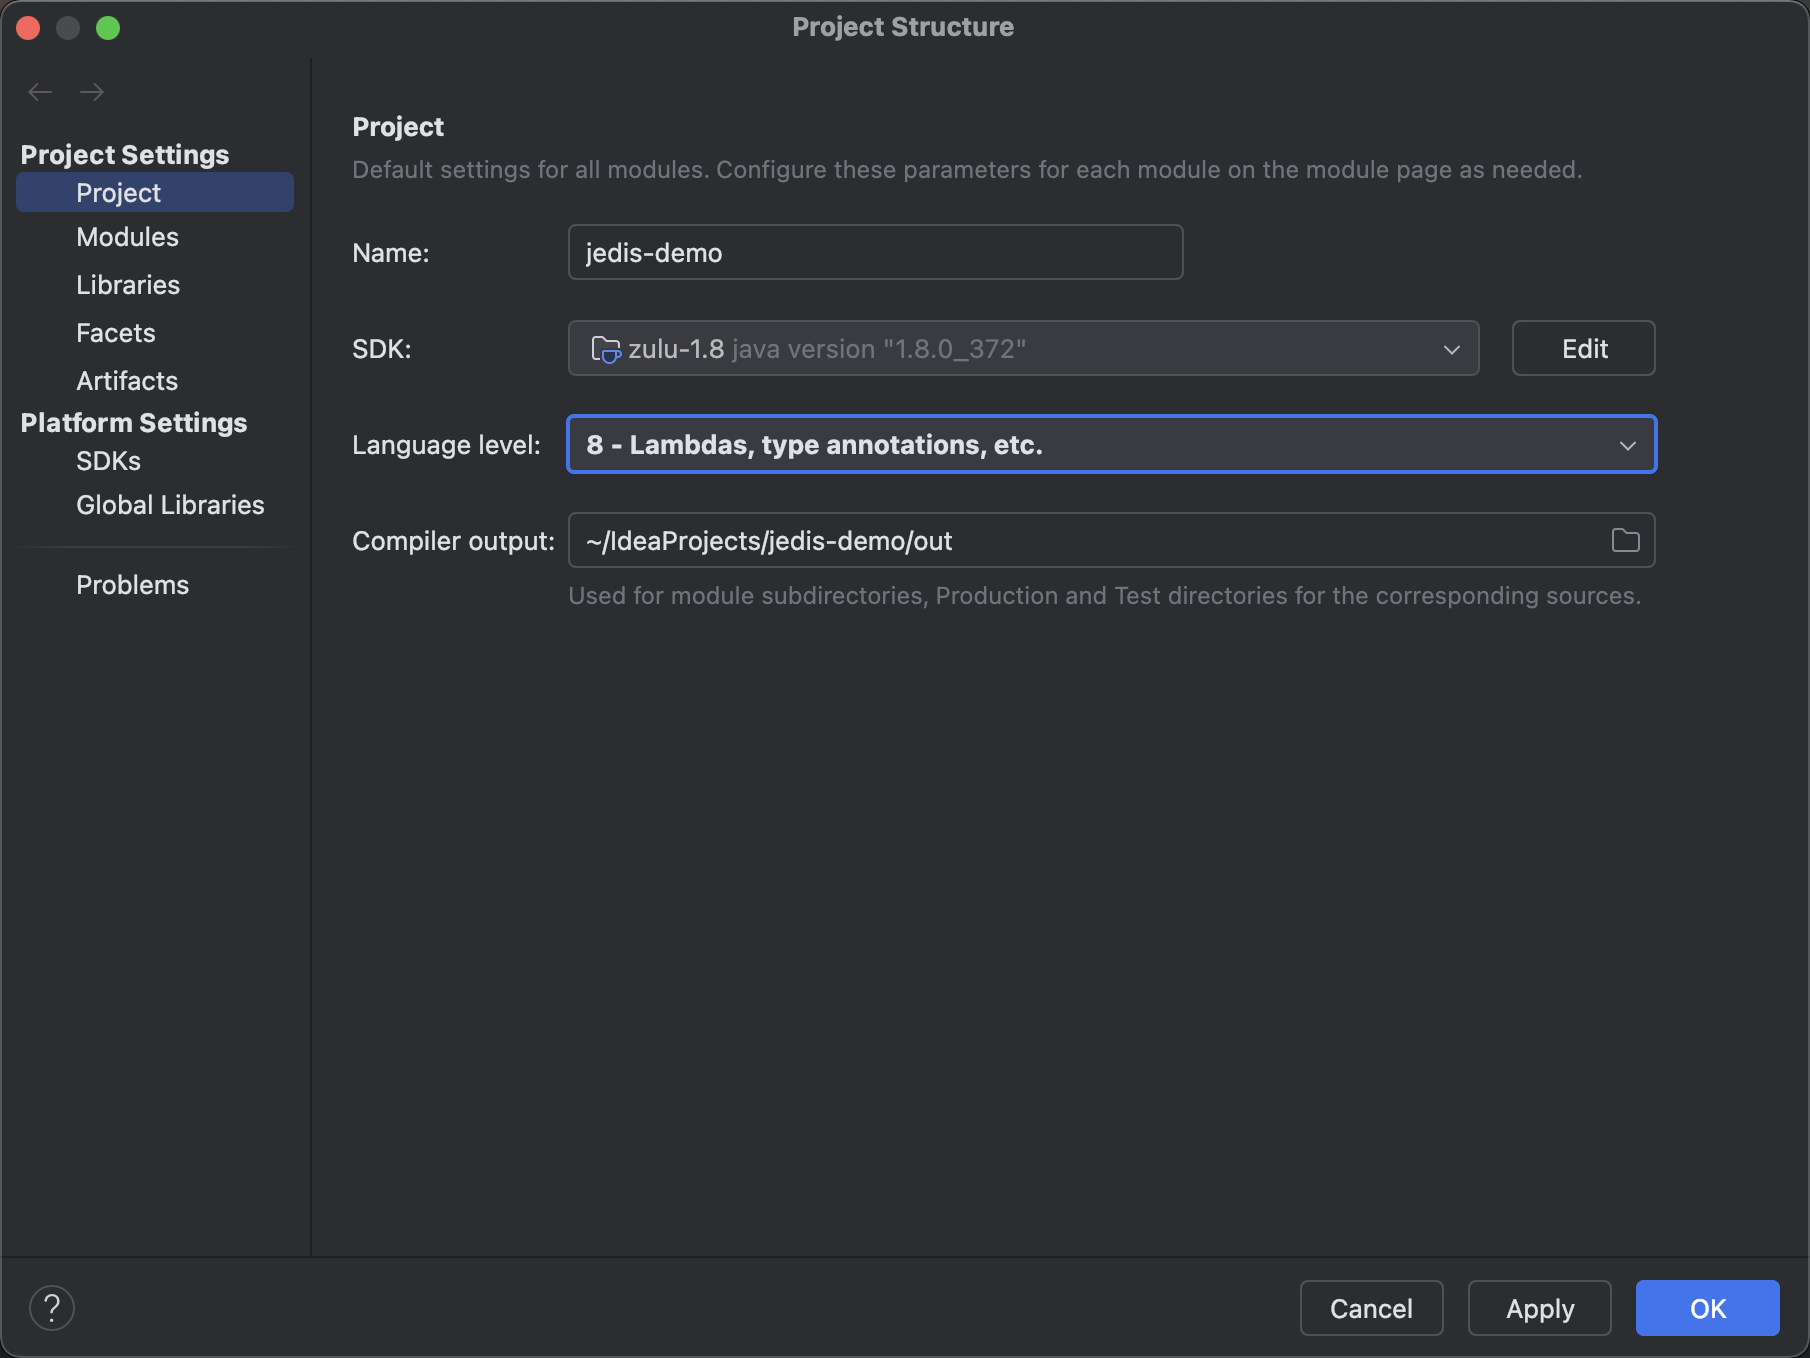Click the Edit SDK button
Image resolution: width=1810 pixels, height=1358 pixels.
pos(1584,348)
